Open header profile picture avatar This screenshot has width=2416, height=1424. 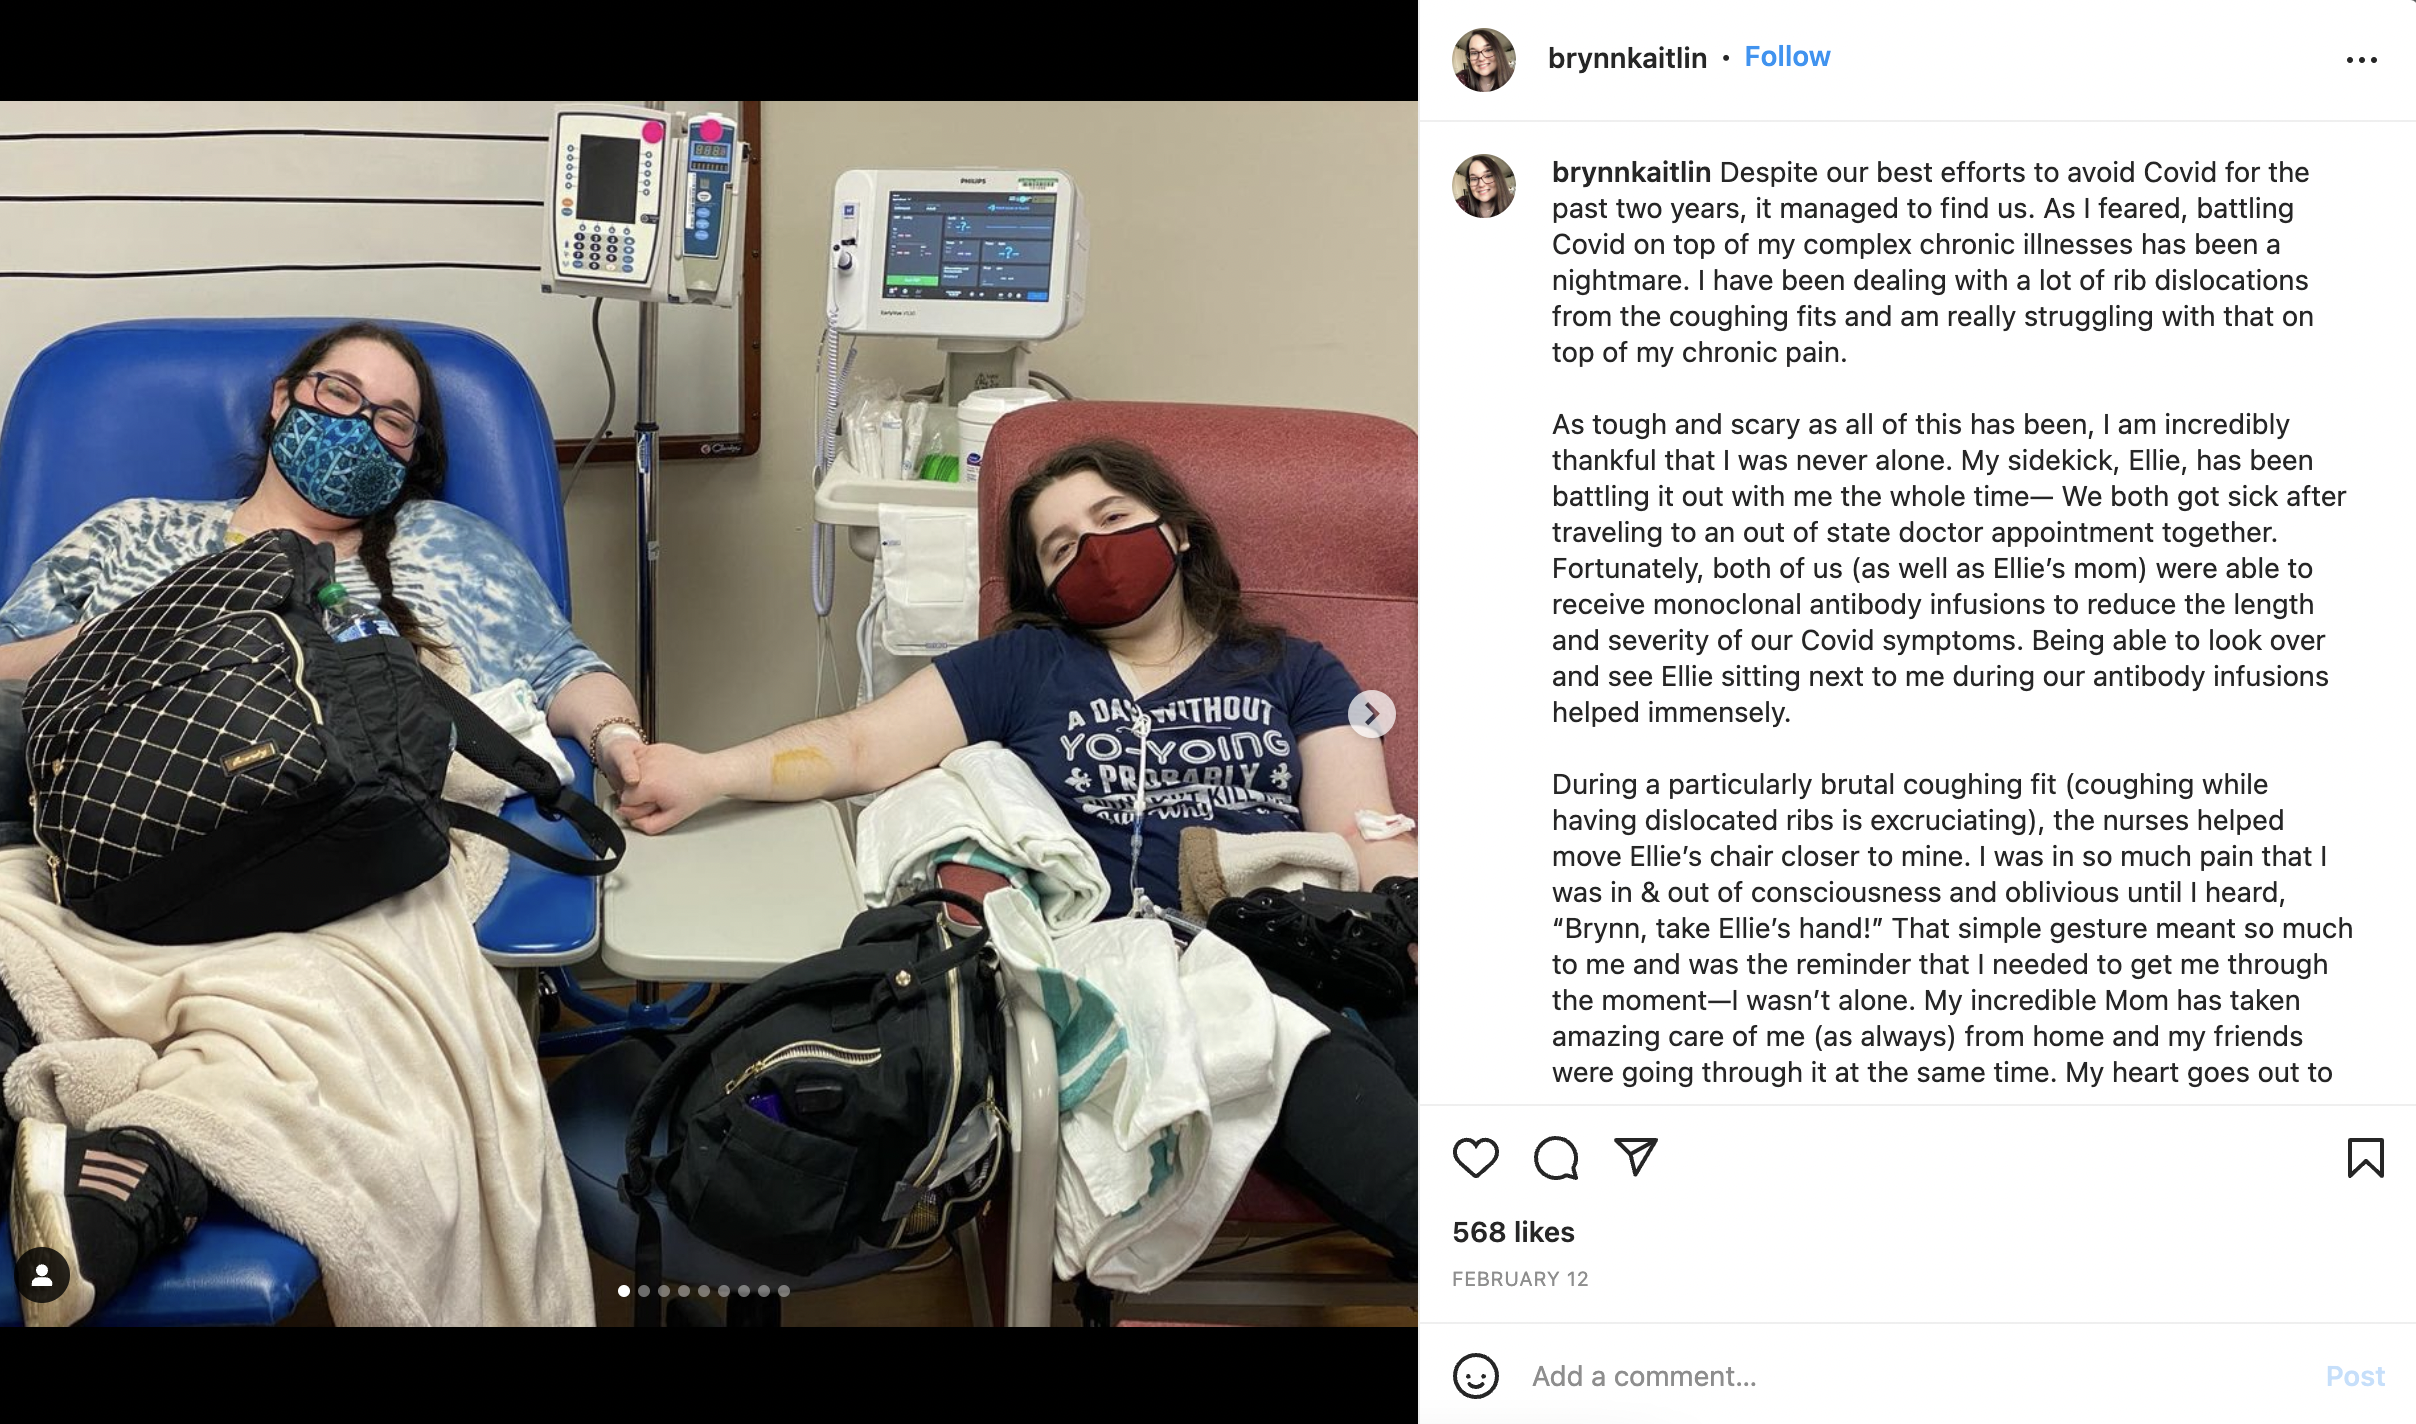click(1484, 60)
